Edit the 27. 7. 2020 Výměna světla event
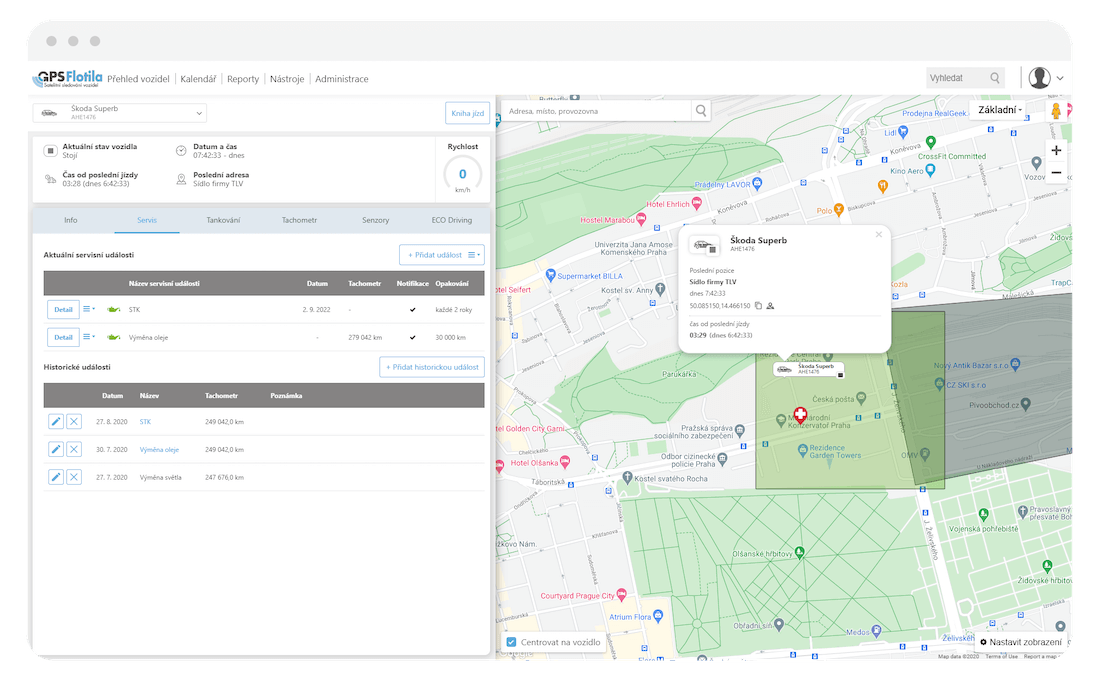1100x679 pixels. coord(55,477)
